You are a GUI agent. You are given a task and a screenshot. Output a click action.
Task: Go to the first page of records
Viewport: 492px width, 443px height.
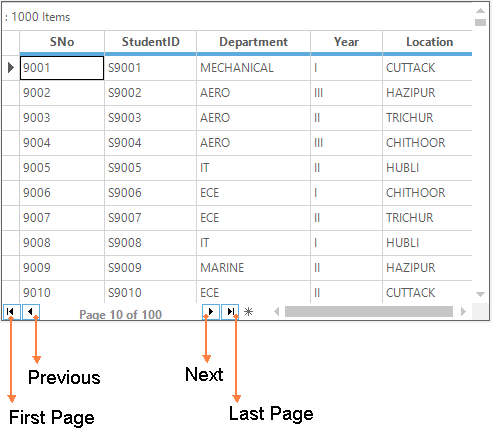[x=12, y=312]
